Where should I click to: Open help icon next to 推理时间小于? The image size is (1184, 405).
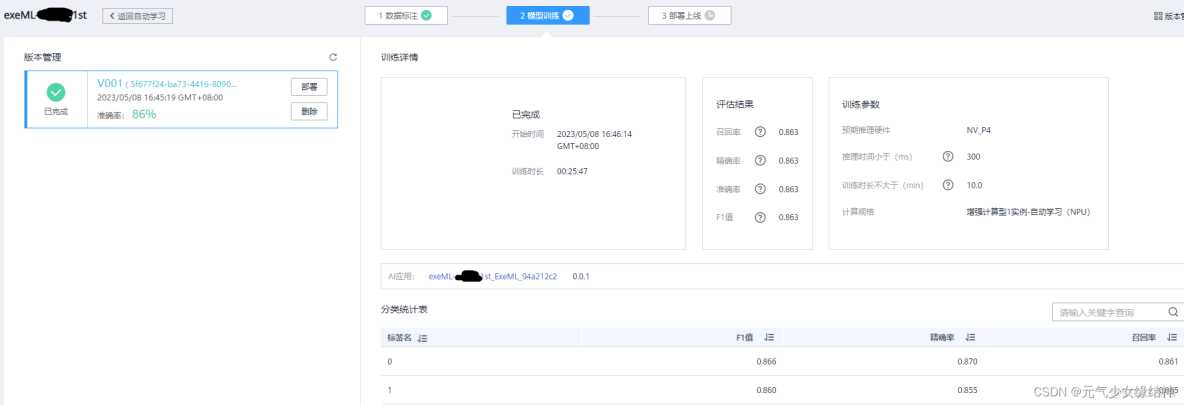pyautogui.click(x=948, y=156)
